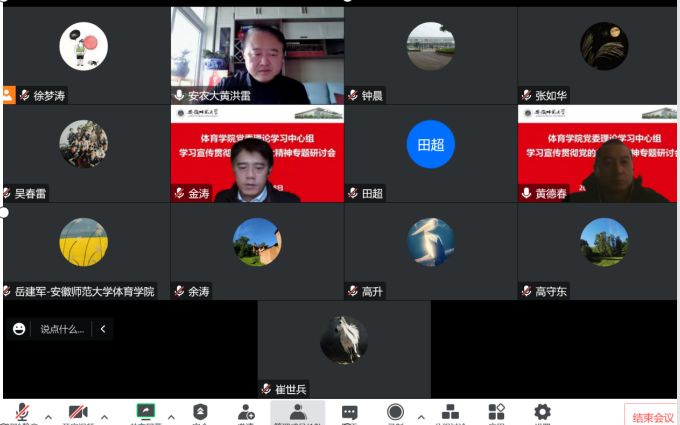Click the red end meeting button
The image size is (680, 425).
(x=650, y=417)
